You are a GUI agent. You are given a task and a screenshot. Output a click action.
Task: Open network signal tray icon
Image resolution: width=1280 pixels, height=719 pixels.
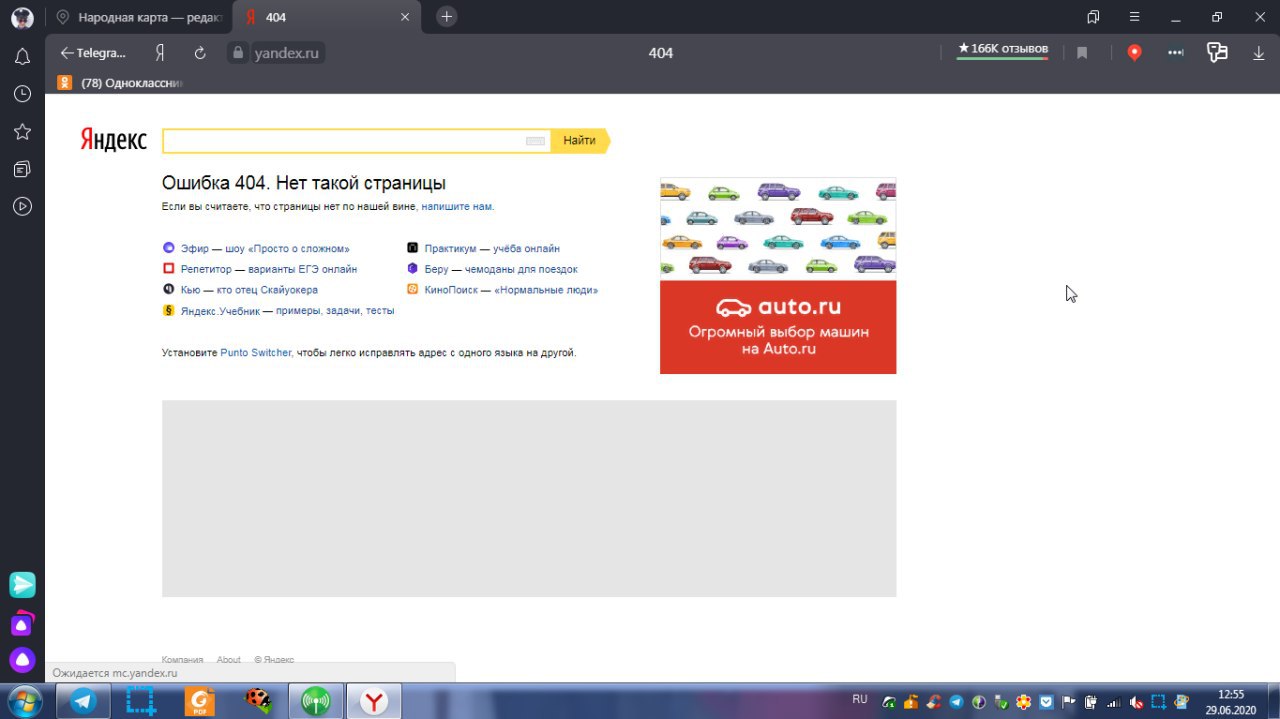point(1113,702)
